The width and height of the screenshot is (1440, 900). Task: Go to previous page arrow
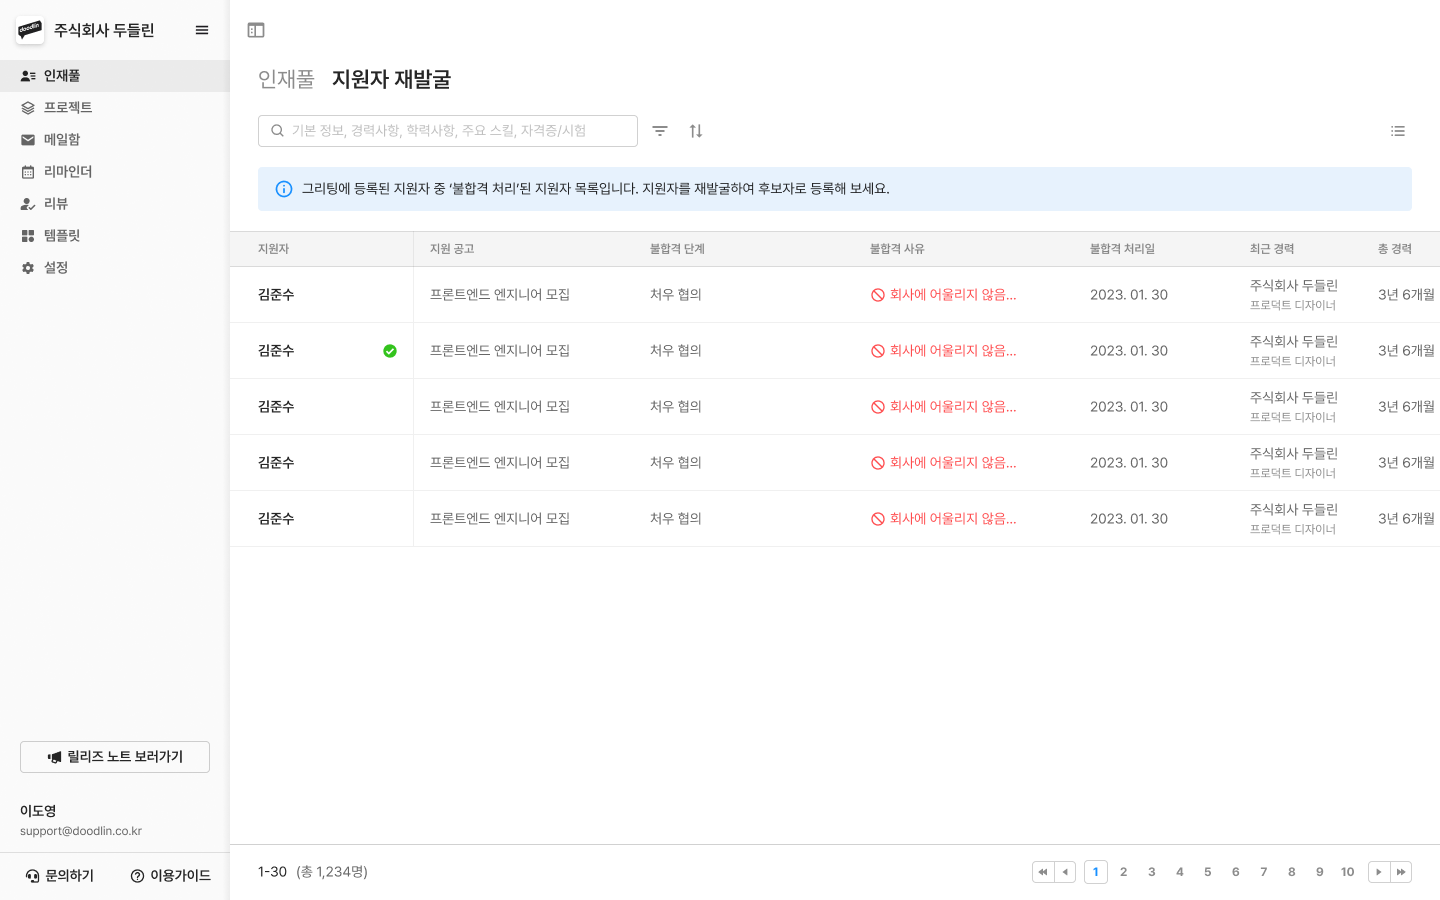[1065, 872]
